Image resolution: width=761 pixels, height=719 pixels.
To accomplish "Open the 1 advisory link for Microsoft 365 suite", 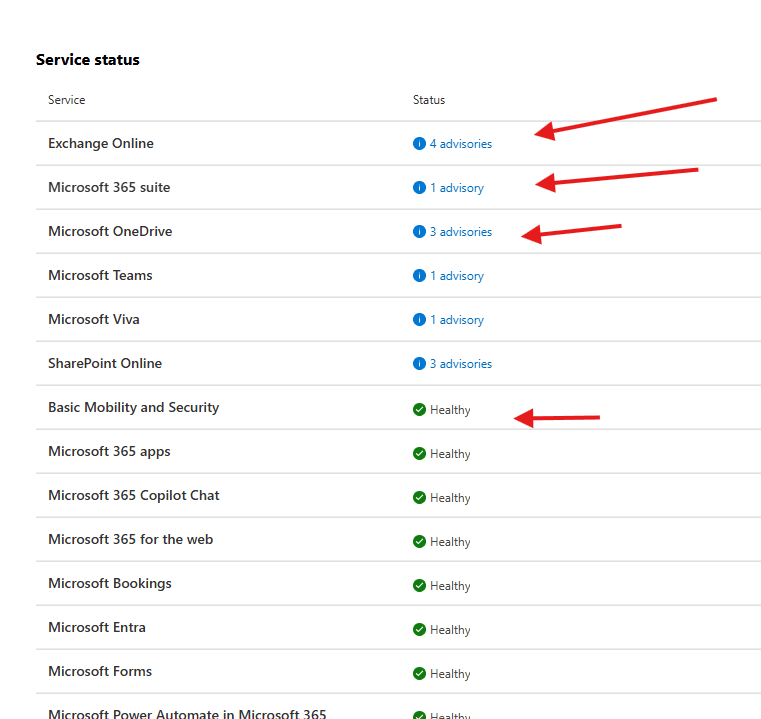I will pos(456,188).
